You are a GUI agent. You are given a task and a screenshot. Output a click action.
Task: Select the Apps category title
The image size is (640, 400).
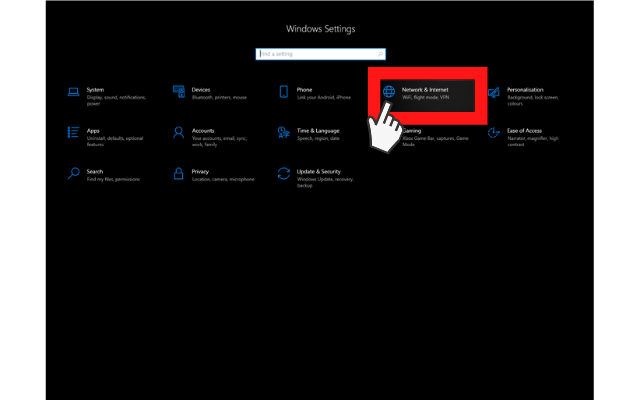click(93, 131)
